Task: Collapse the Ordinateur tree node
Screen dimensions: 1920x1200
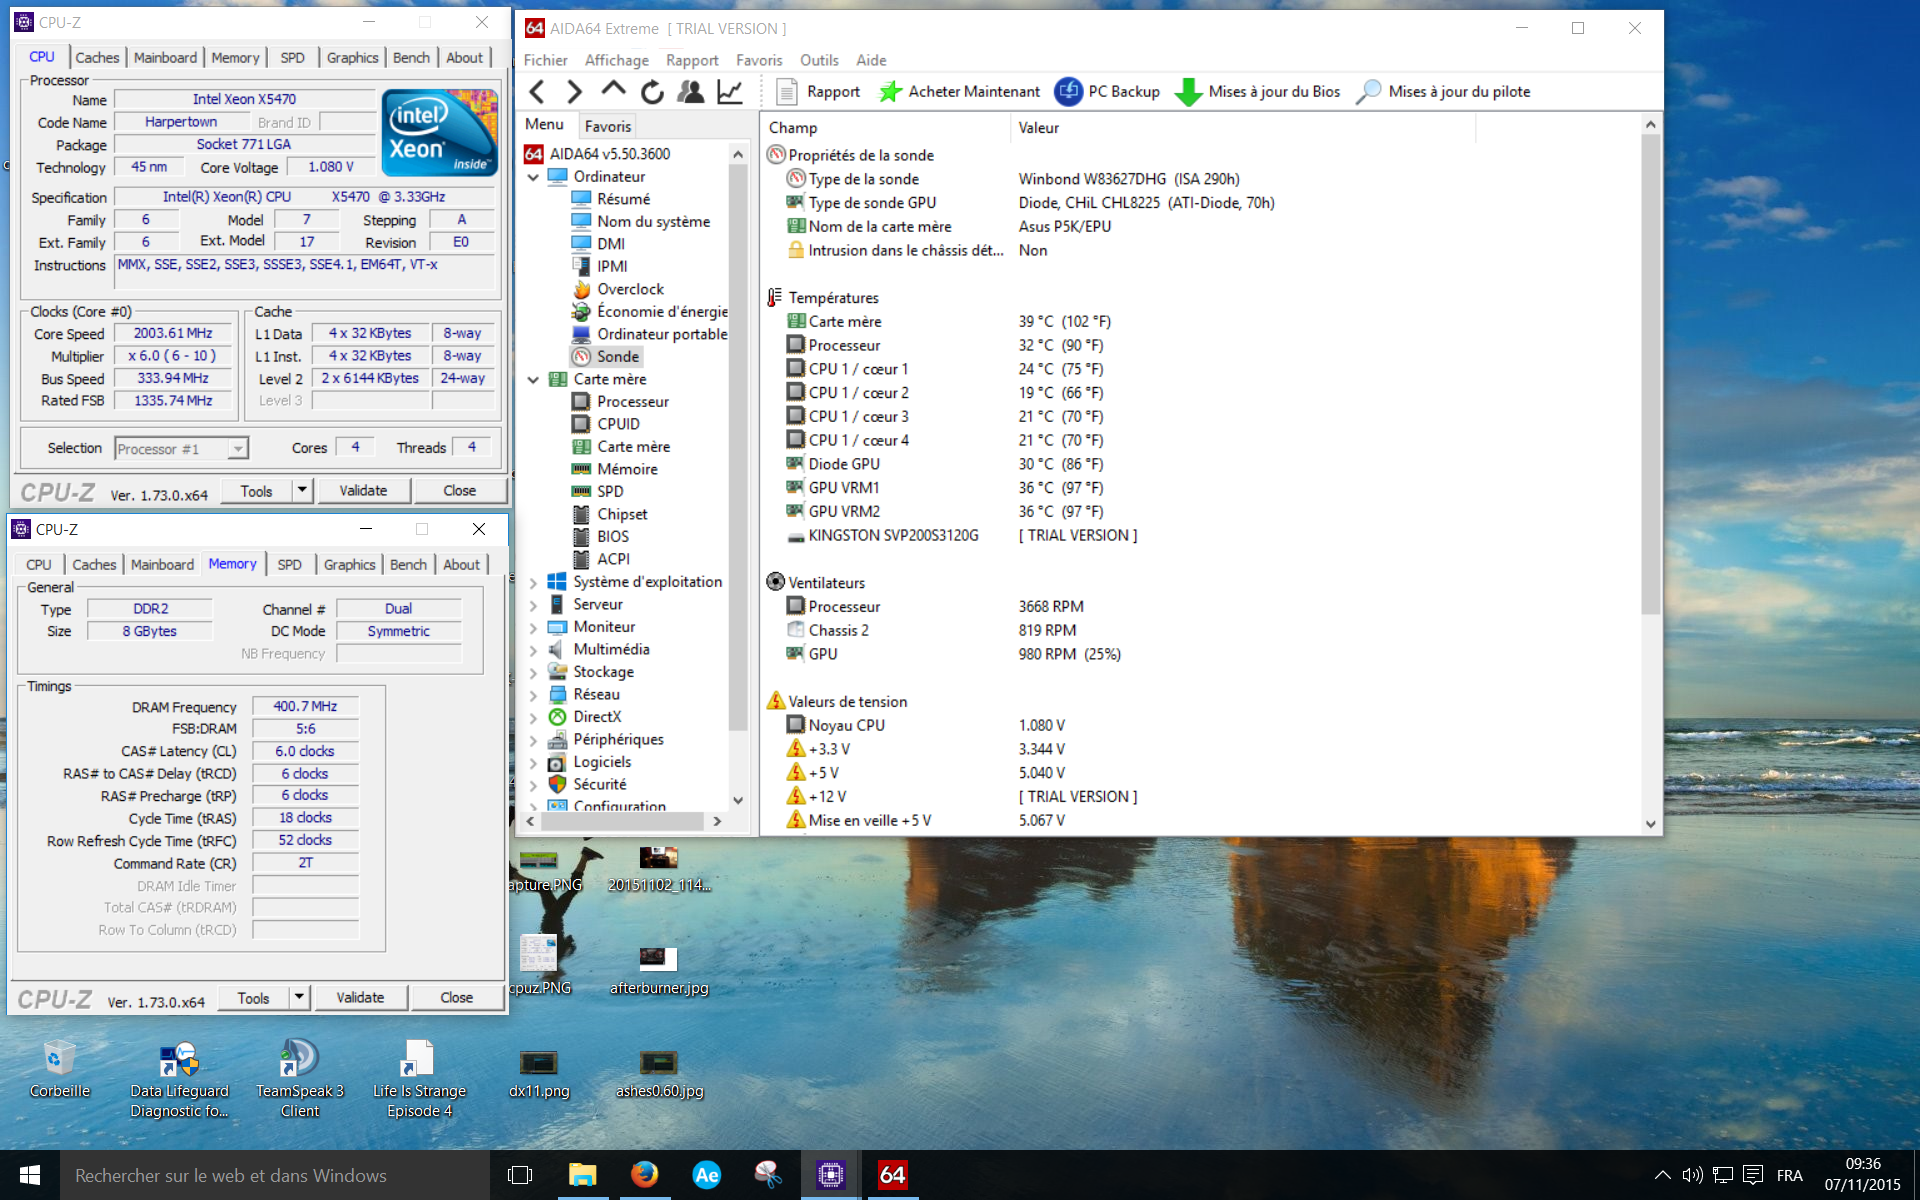Action: (533, 177)
